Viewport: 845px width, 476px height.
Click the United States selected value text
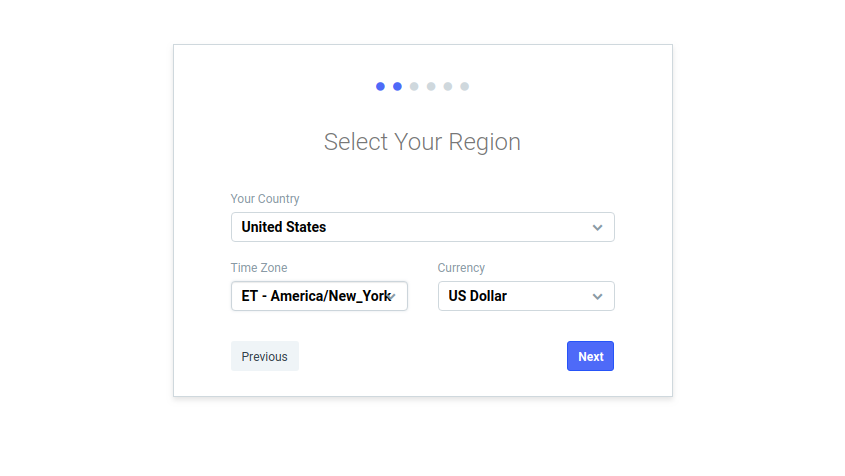pos(283,227)
